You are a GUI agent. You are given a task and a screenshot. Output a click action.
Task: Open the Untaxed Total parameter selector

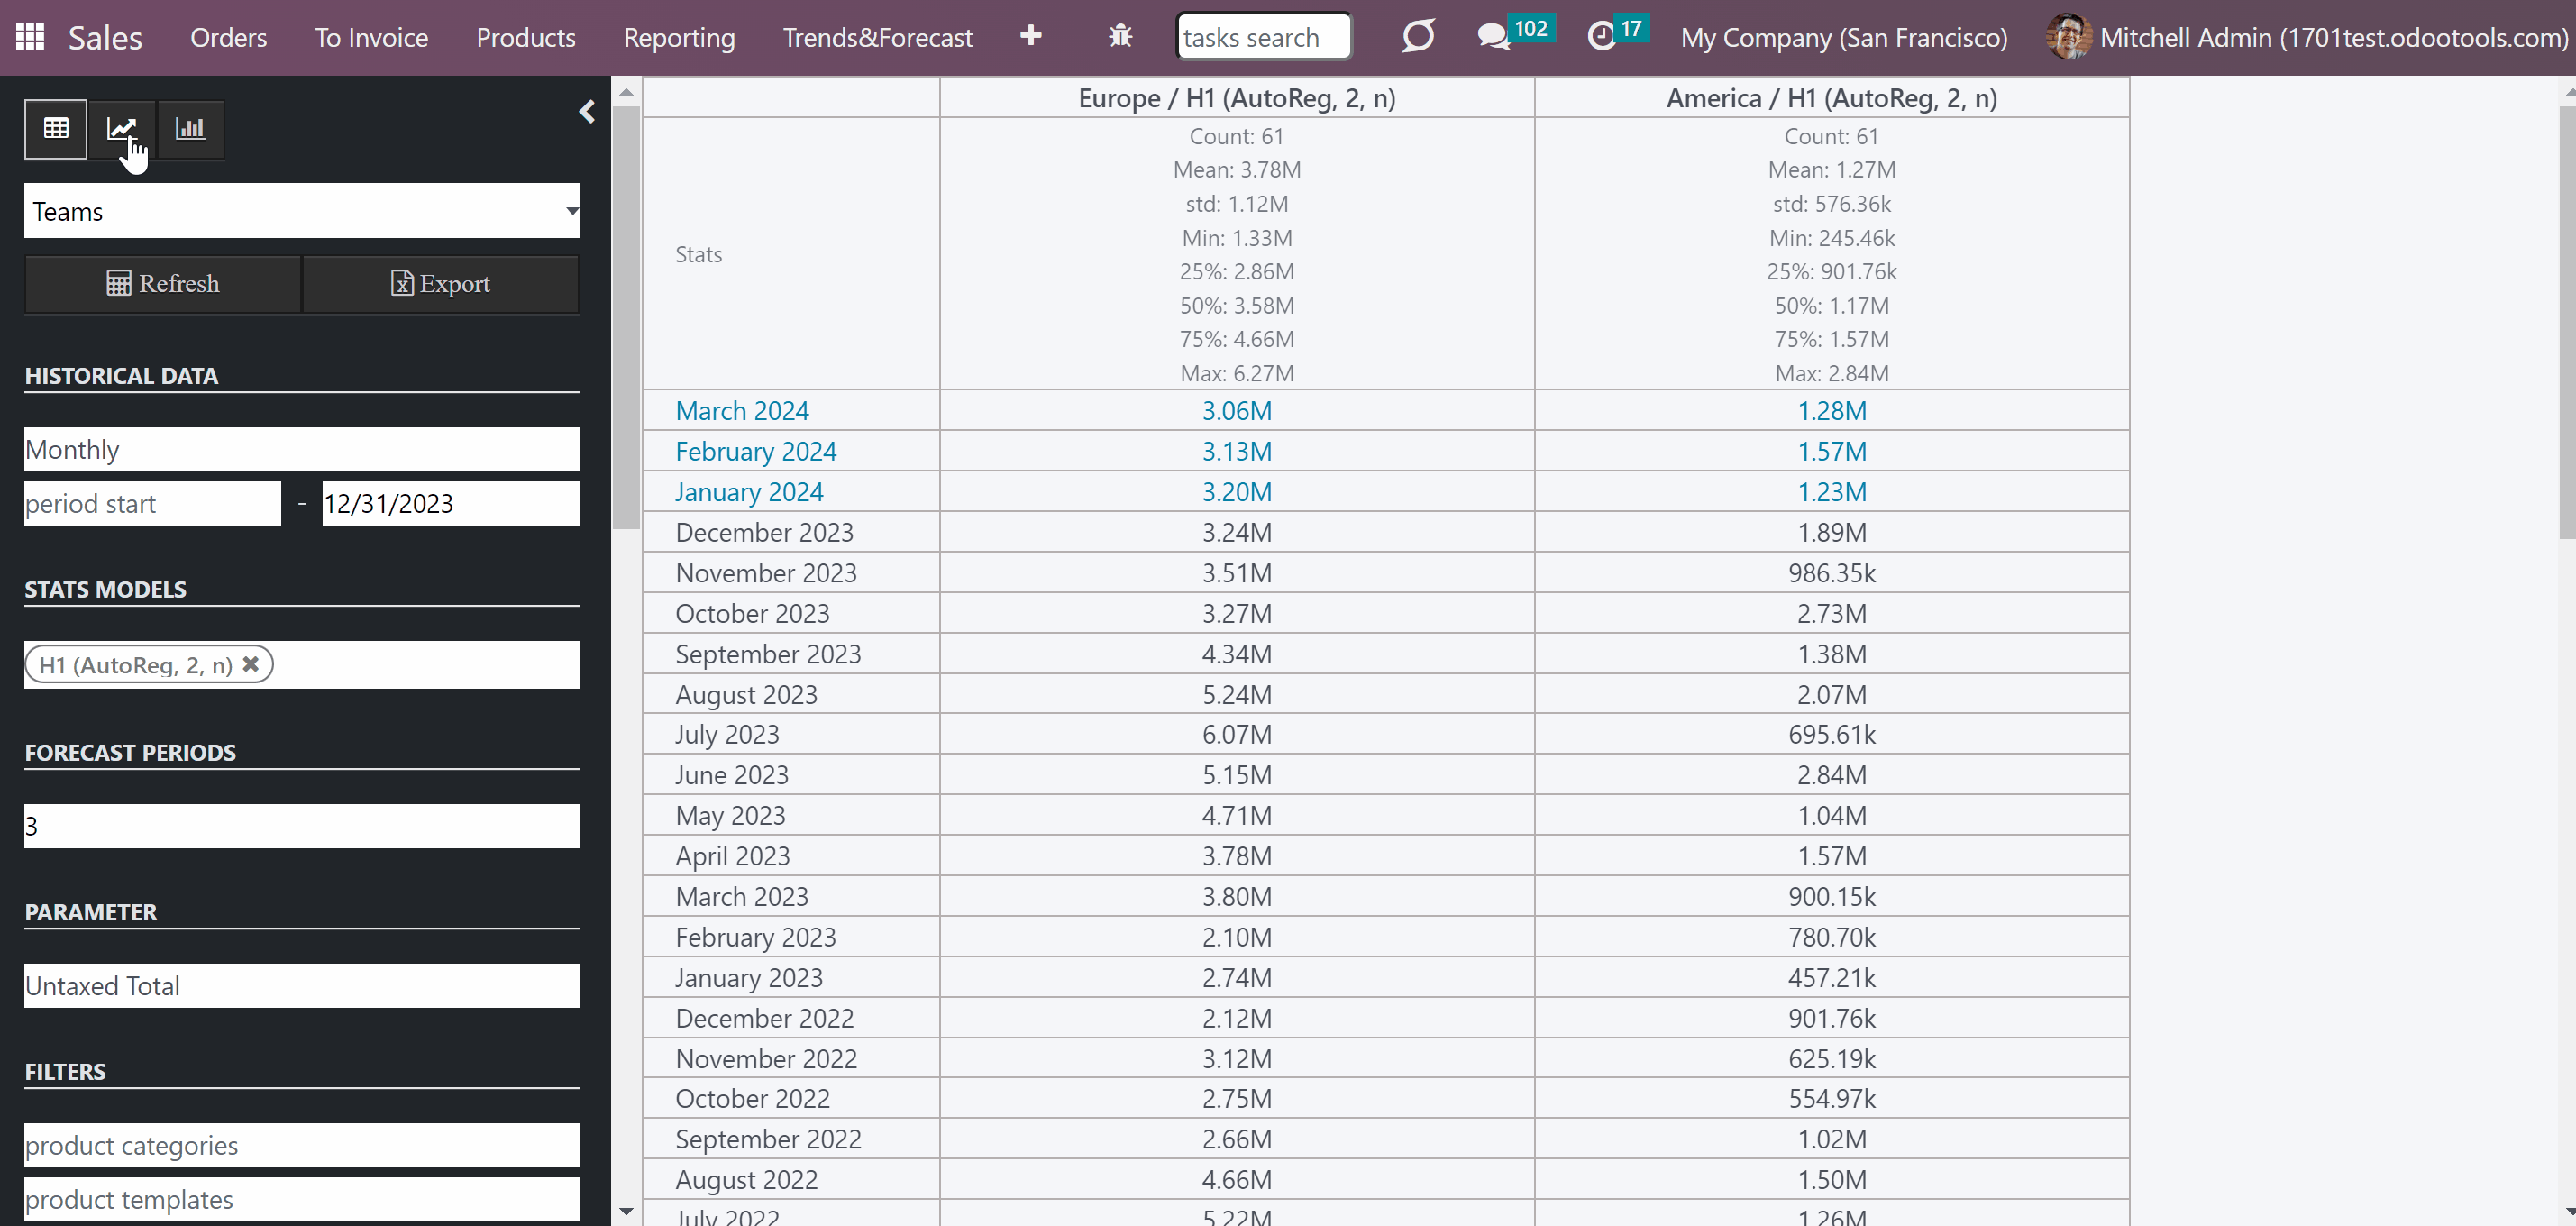(302, 986)
